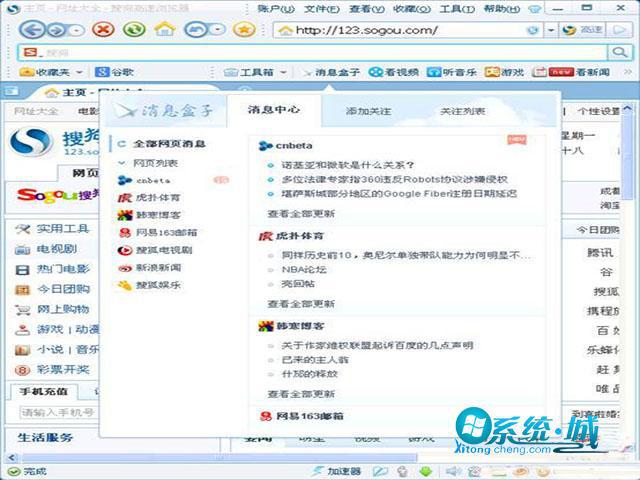Open the 帮助 menu
The width and height of the screenshot is (640, 480).
point(502,9)
